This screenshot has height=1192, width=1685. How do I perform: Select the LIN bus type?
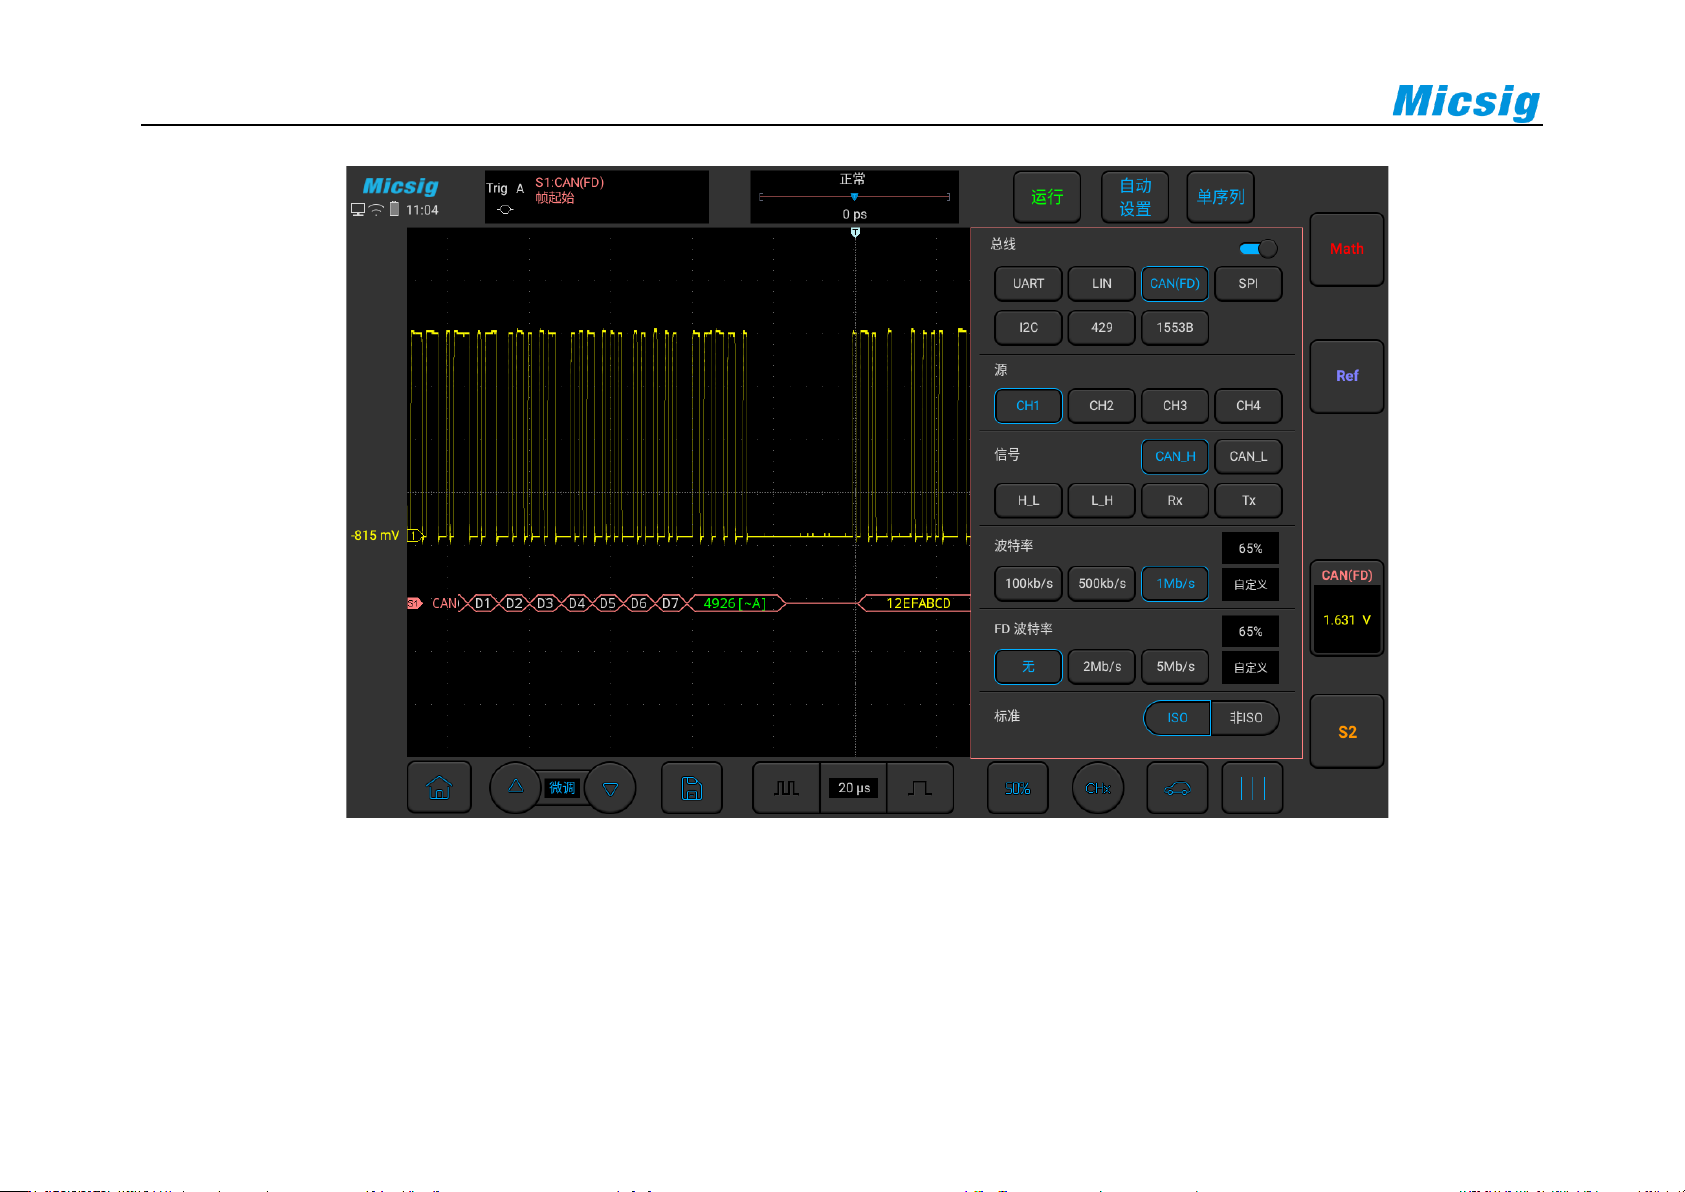[1101, 284]
